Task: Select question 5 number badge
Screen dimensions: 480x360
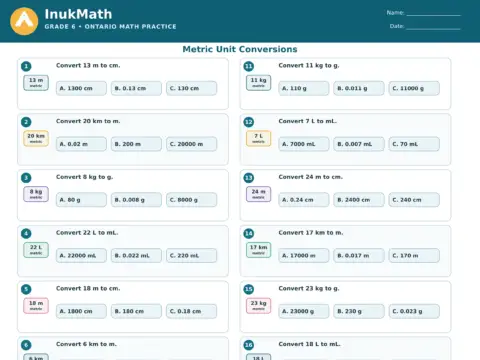Action: pyautogui.click(x=26, y=289)
